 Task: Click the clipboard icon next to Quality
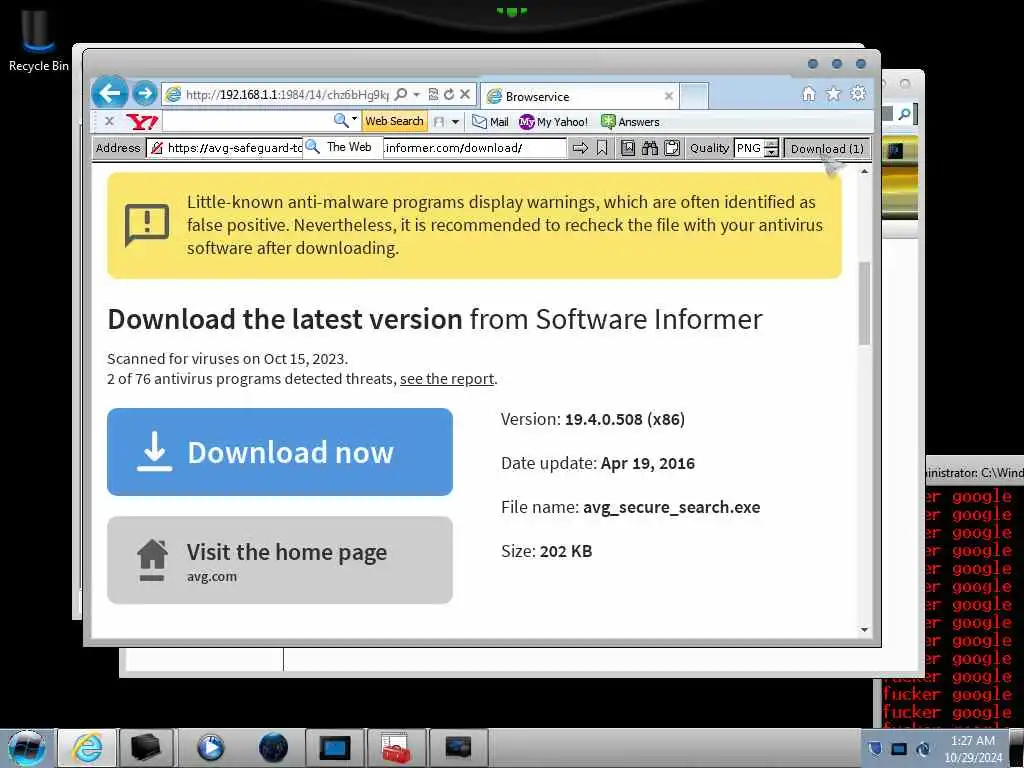click(671, 148)
